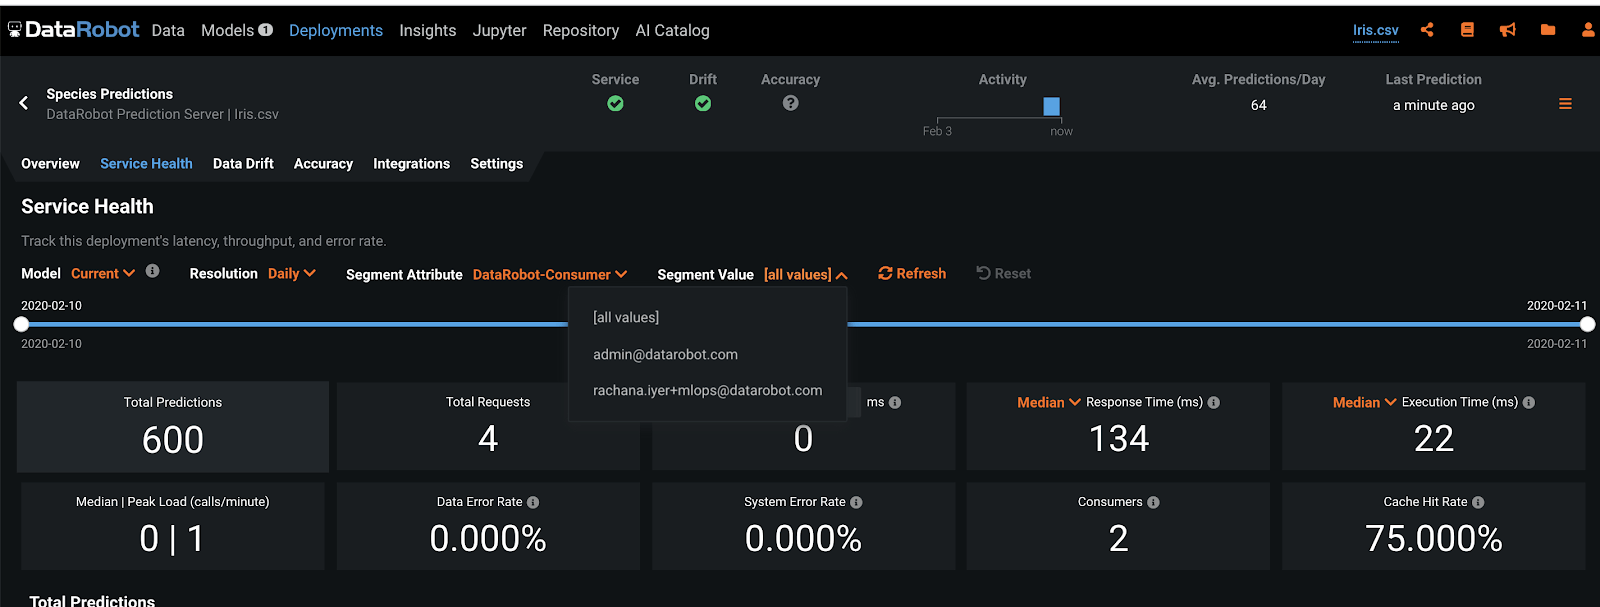Switch to the Overview tab
1600x607 pixels.
click(50, 163)
